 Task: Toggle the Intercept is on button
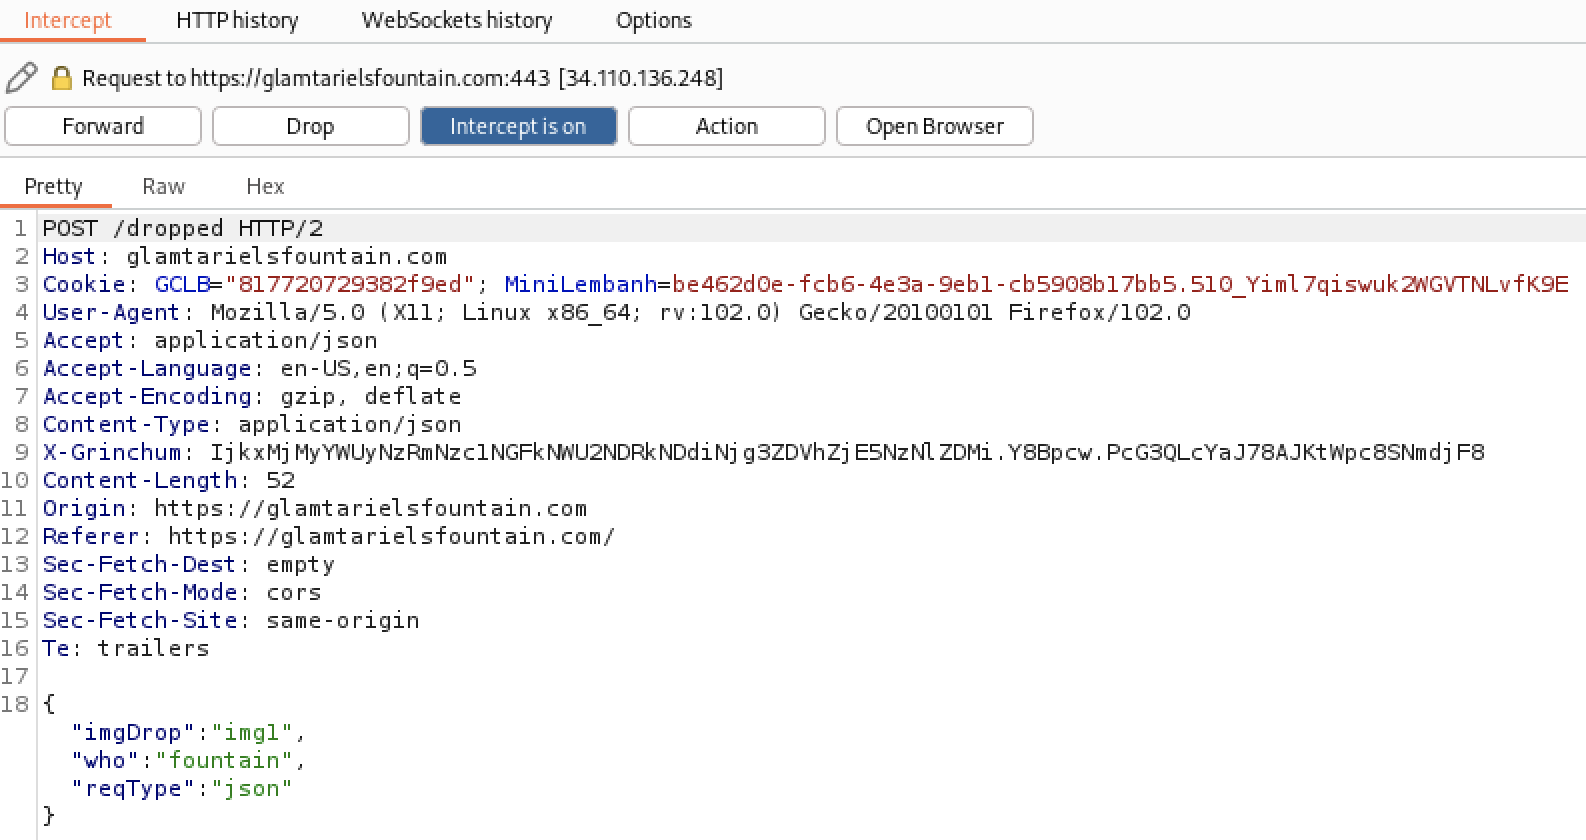click(x=518, y=126)
